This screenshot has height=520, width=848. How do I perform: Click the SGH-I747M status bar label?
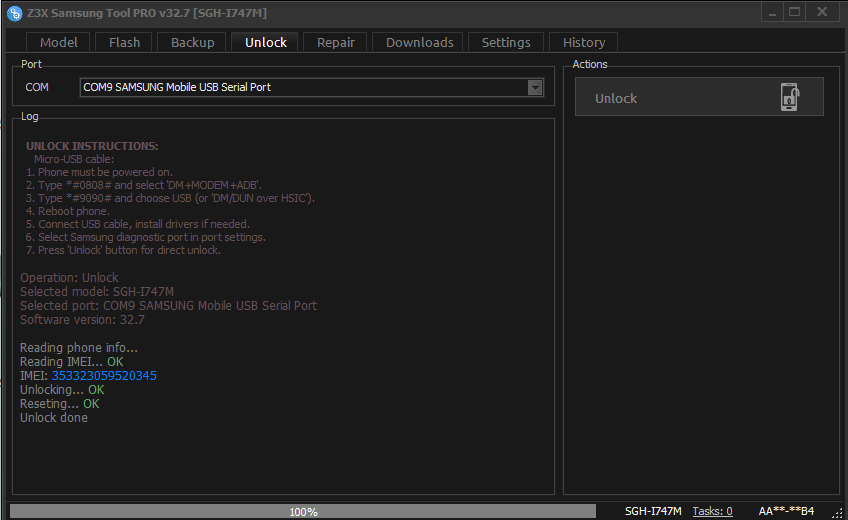653,511
